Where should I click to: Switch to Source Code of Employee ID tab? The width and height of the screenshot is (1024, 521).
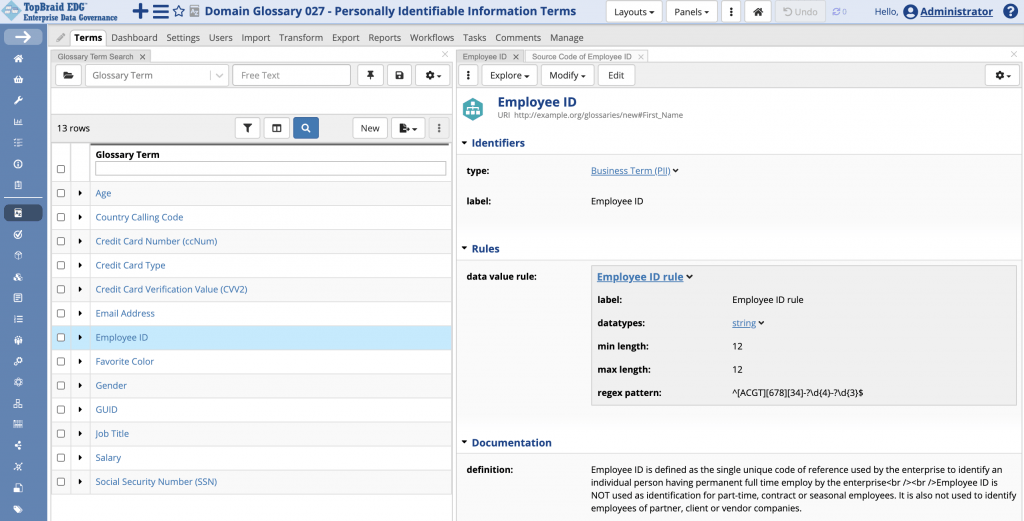coord(582,57)
